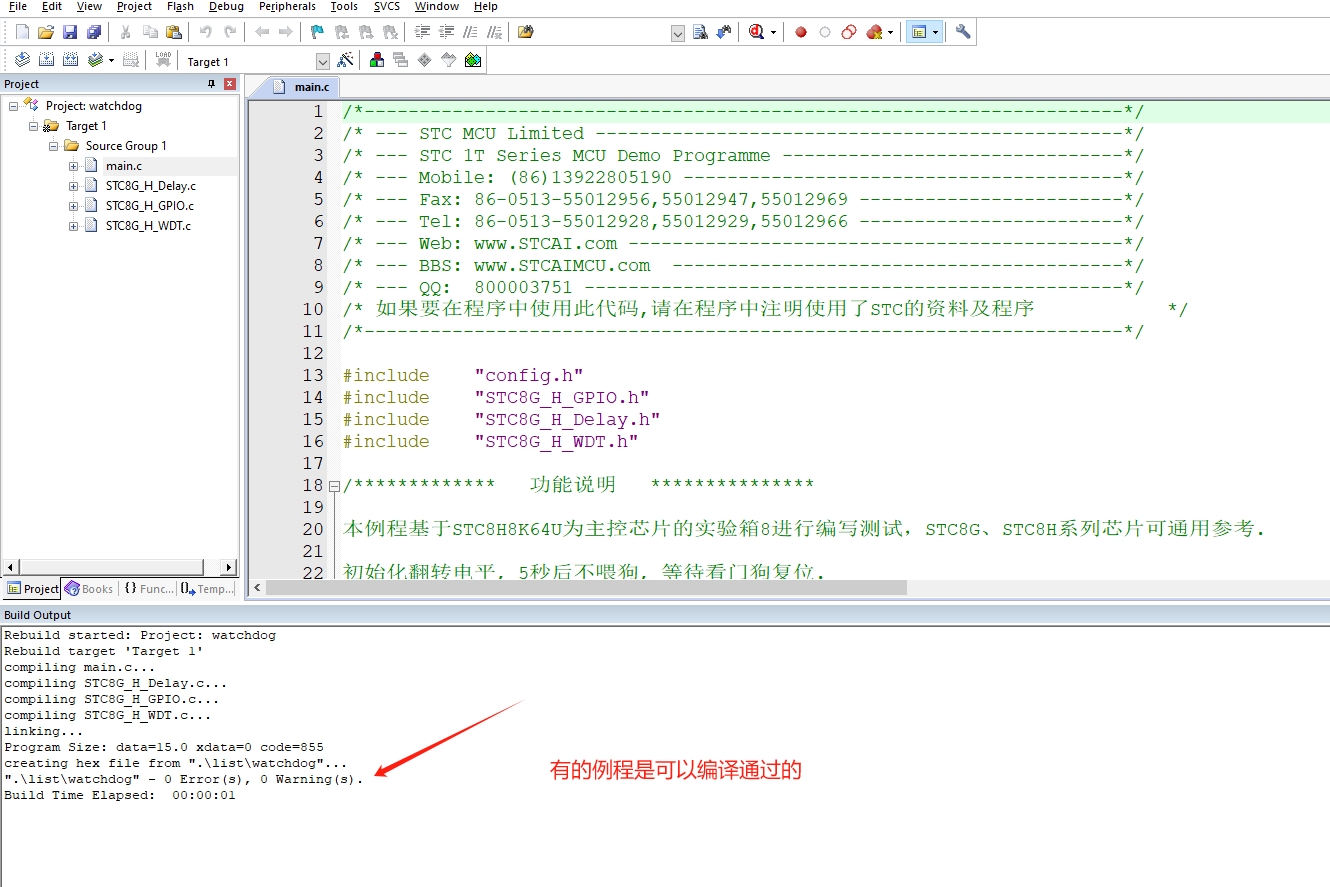Open the window view dropdown arrow

(935, 32)
